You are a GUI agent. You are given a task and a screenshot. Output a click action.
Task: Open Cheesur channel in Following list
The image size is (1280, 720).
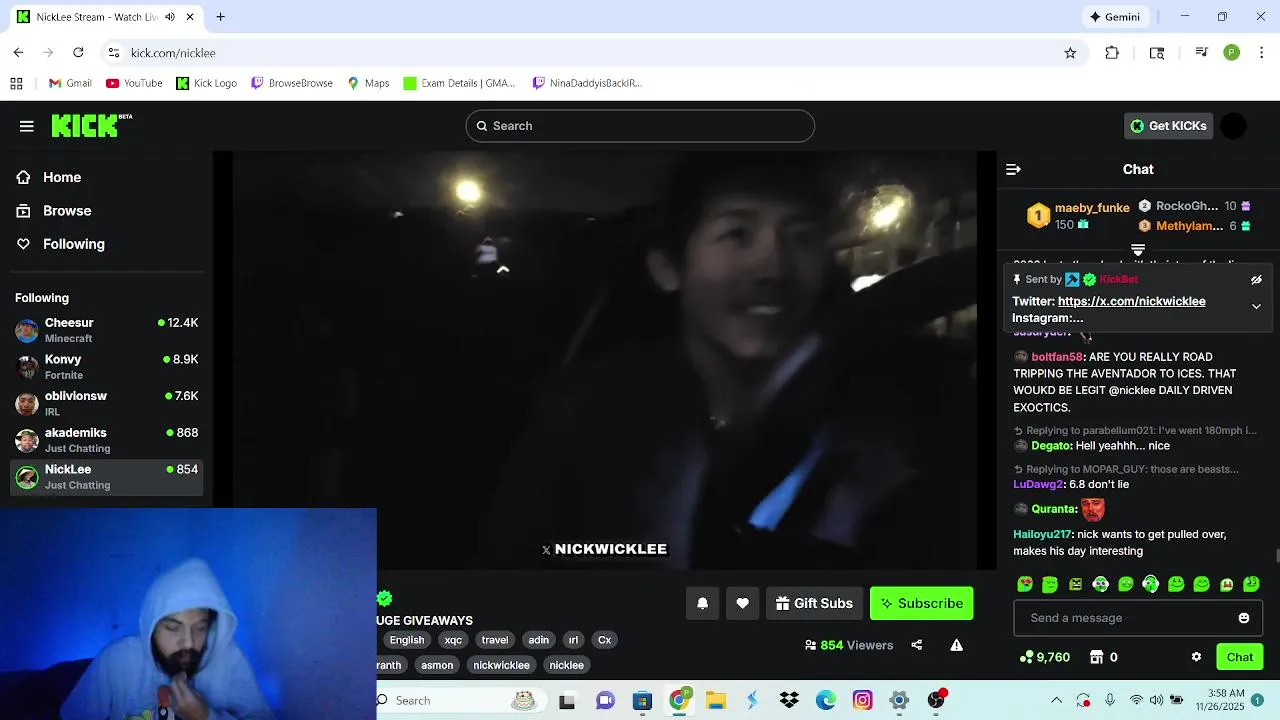[x=106, y=330]
